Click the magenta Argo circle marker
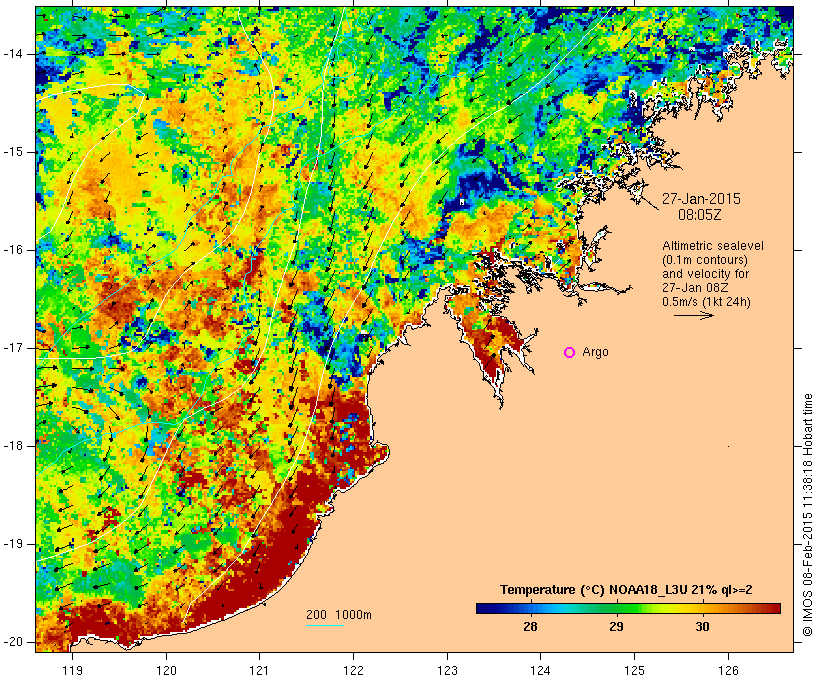 pos(570,353)
